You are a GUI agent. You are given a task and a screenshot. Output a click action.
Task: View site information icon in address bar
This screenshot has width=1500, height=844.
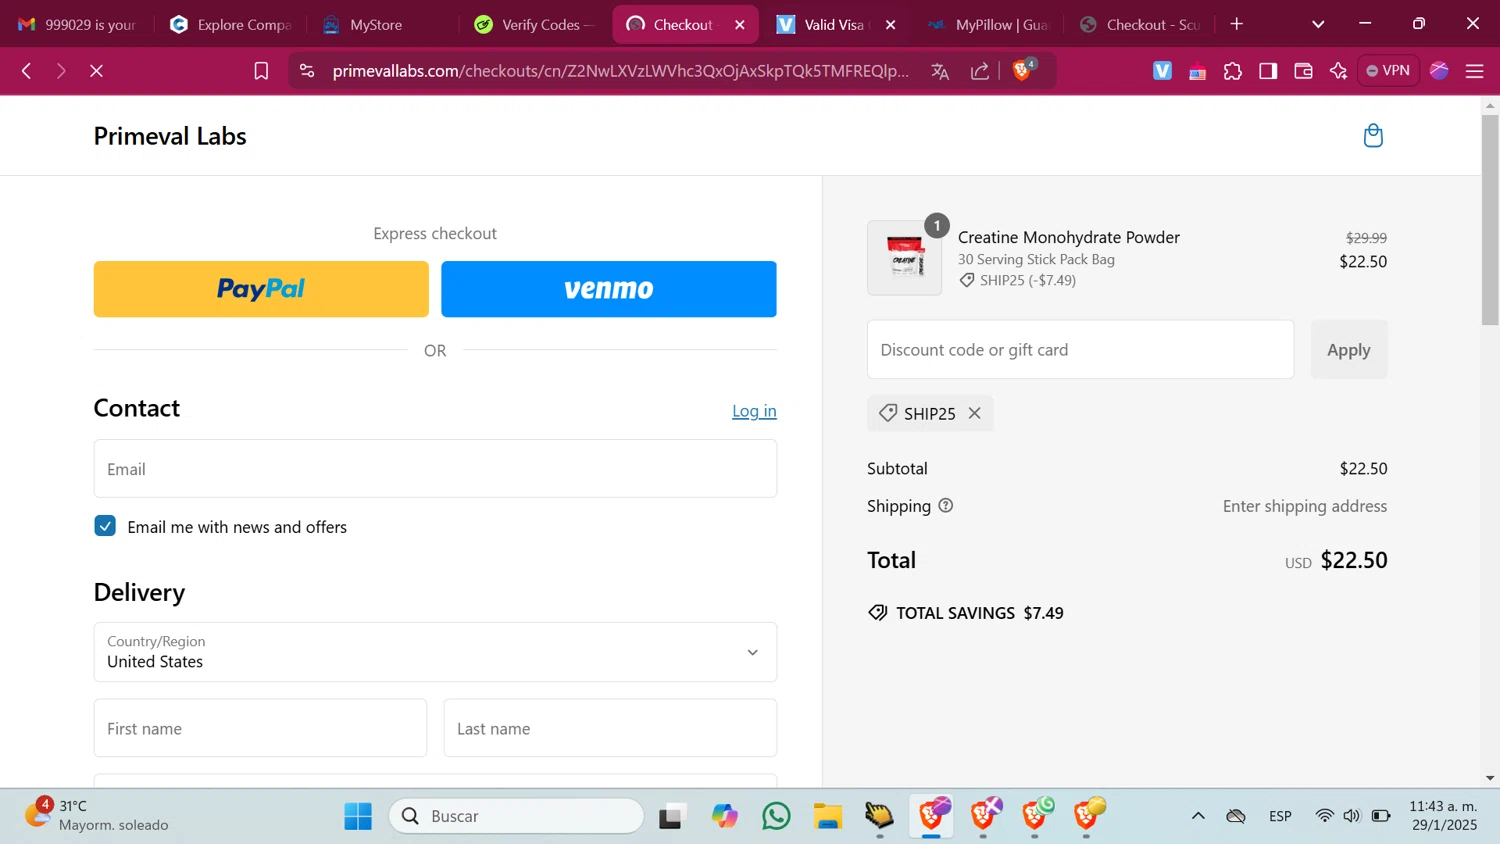point(307,71)
